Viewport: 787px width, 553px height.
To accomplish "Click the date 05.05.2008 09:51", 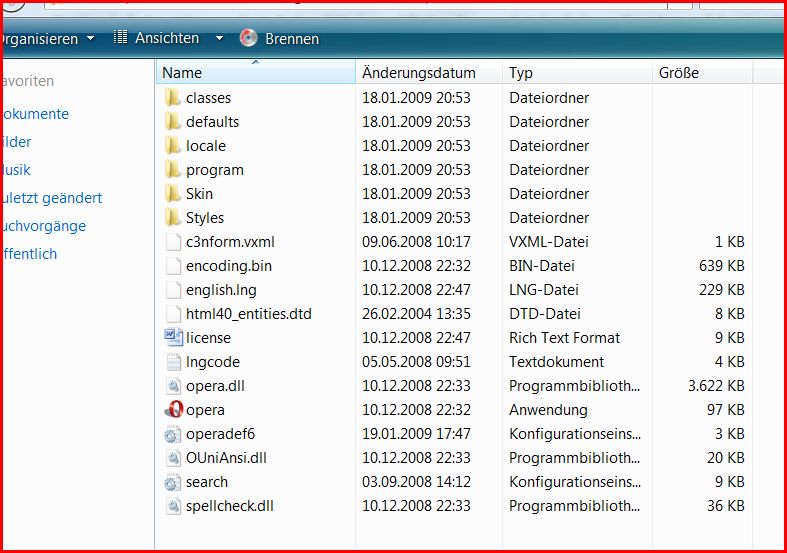I will 417,362.
